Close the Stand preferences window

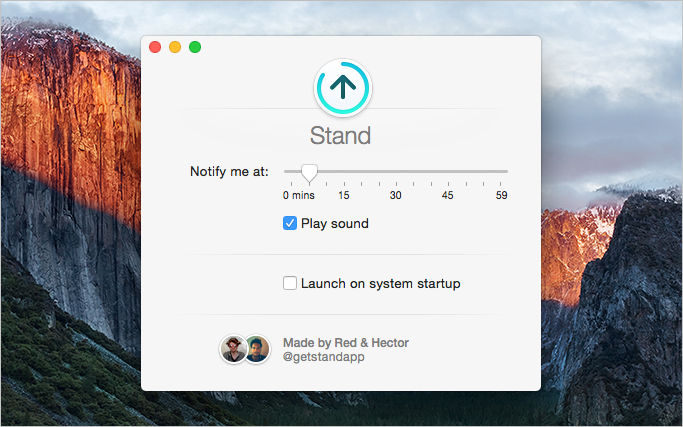155,47
